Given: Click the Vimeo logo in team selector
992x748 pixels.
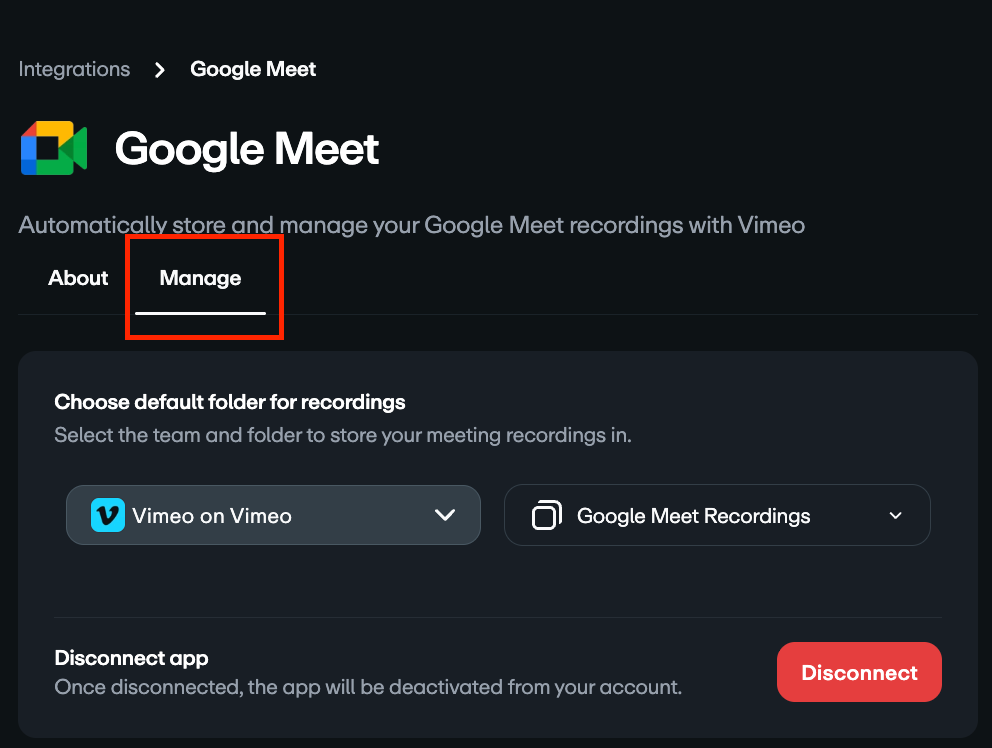Looking at the screenshot, I should tap(108, 515).
